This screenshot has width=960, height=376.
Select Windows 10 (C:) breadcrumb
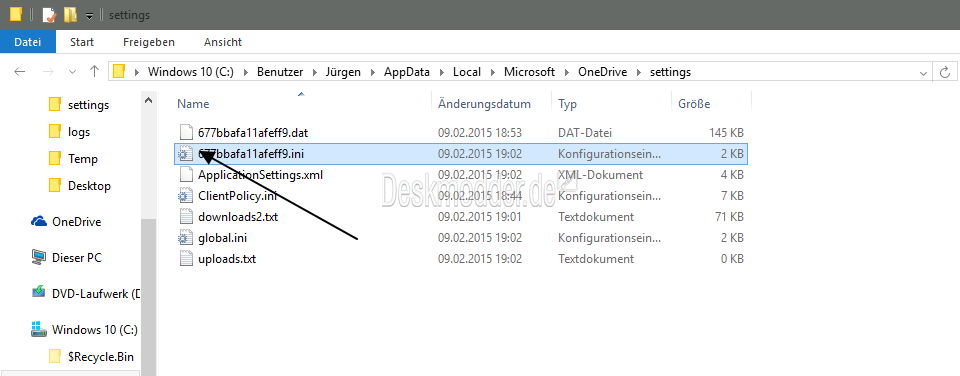(191, 72)
